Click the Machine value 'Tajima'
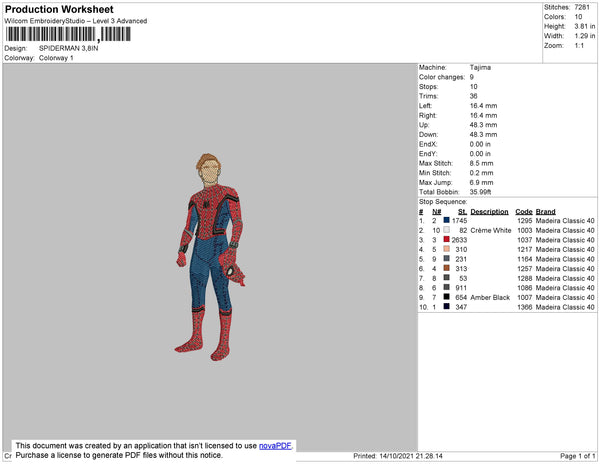 480,67
